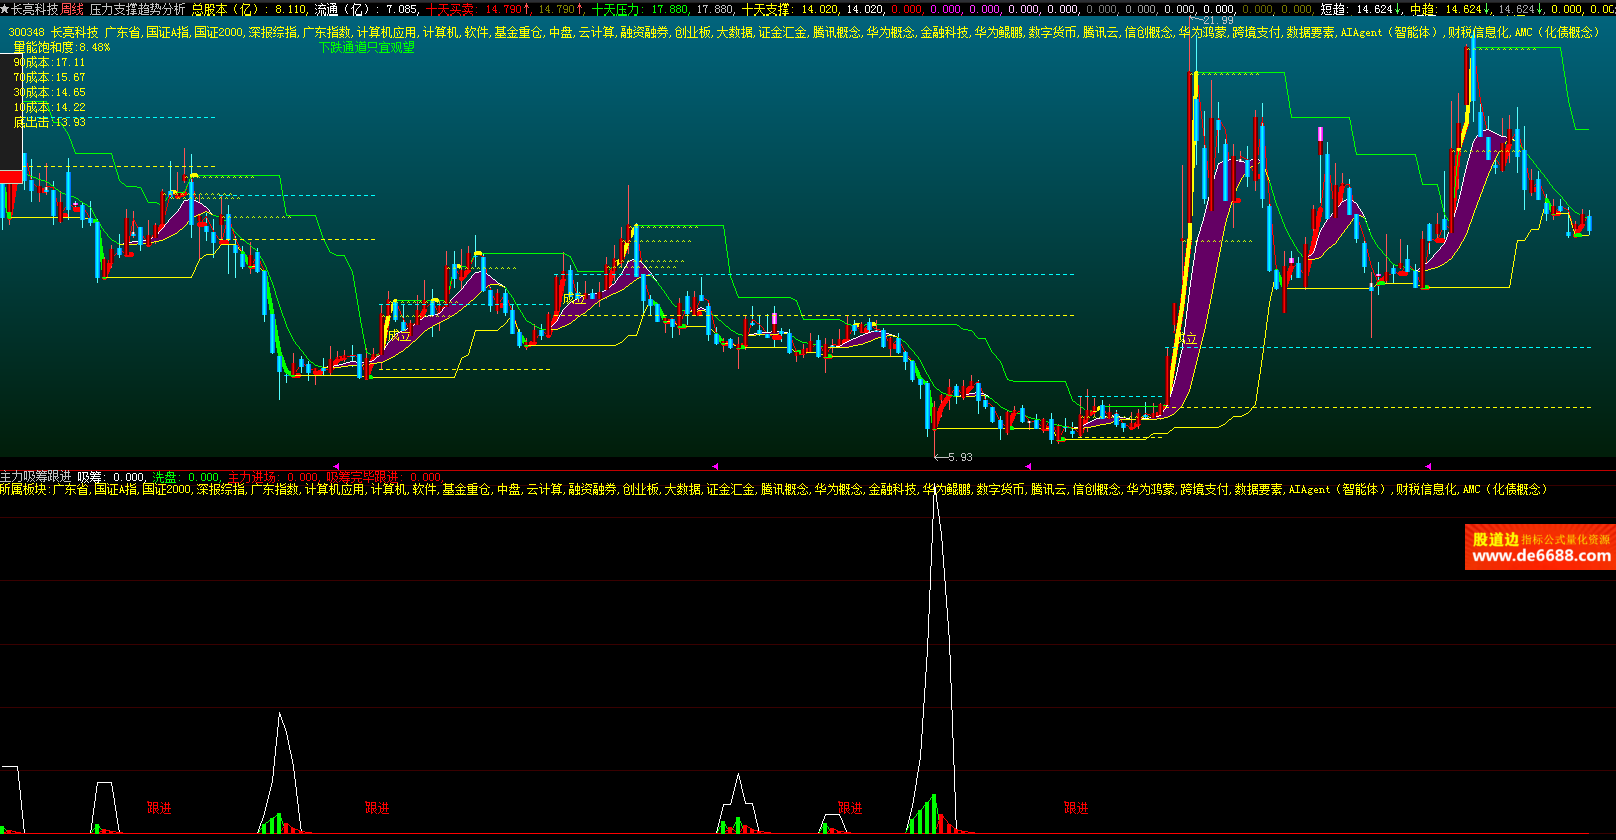
Task: Click the 股道边 www.de6688.com watermark banner
Action: tap(1540, 547)
